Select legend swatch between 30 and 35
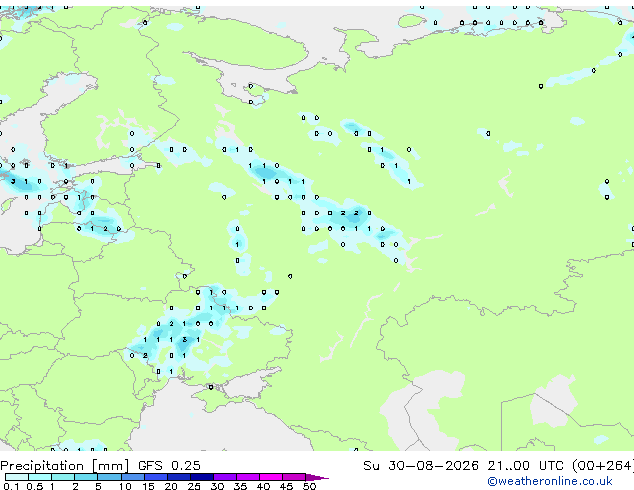The width and height of the screenshot is (634, 490). [225, 477]
